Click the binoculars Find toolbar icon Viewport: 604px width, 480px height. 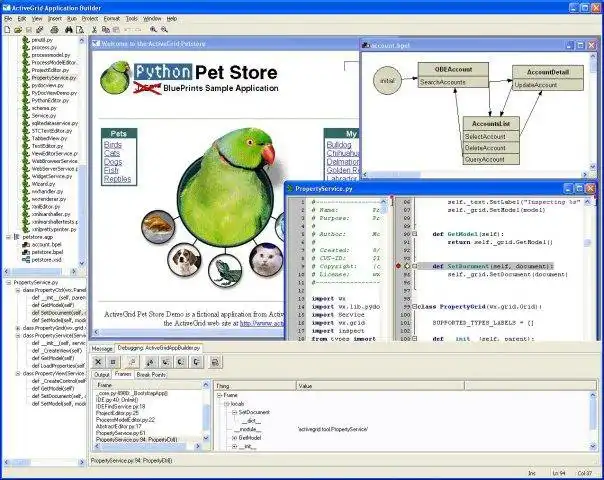(69, 29)
